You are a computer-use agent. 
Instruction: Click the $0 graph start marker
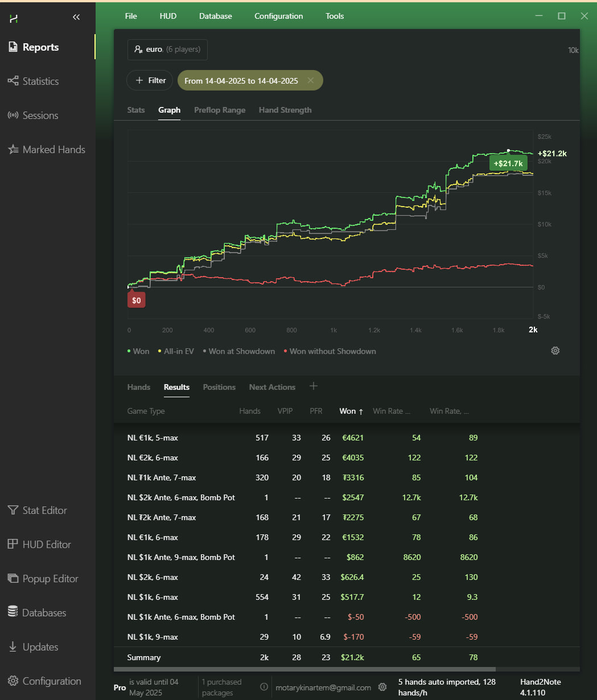coord(136,300)
